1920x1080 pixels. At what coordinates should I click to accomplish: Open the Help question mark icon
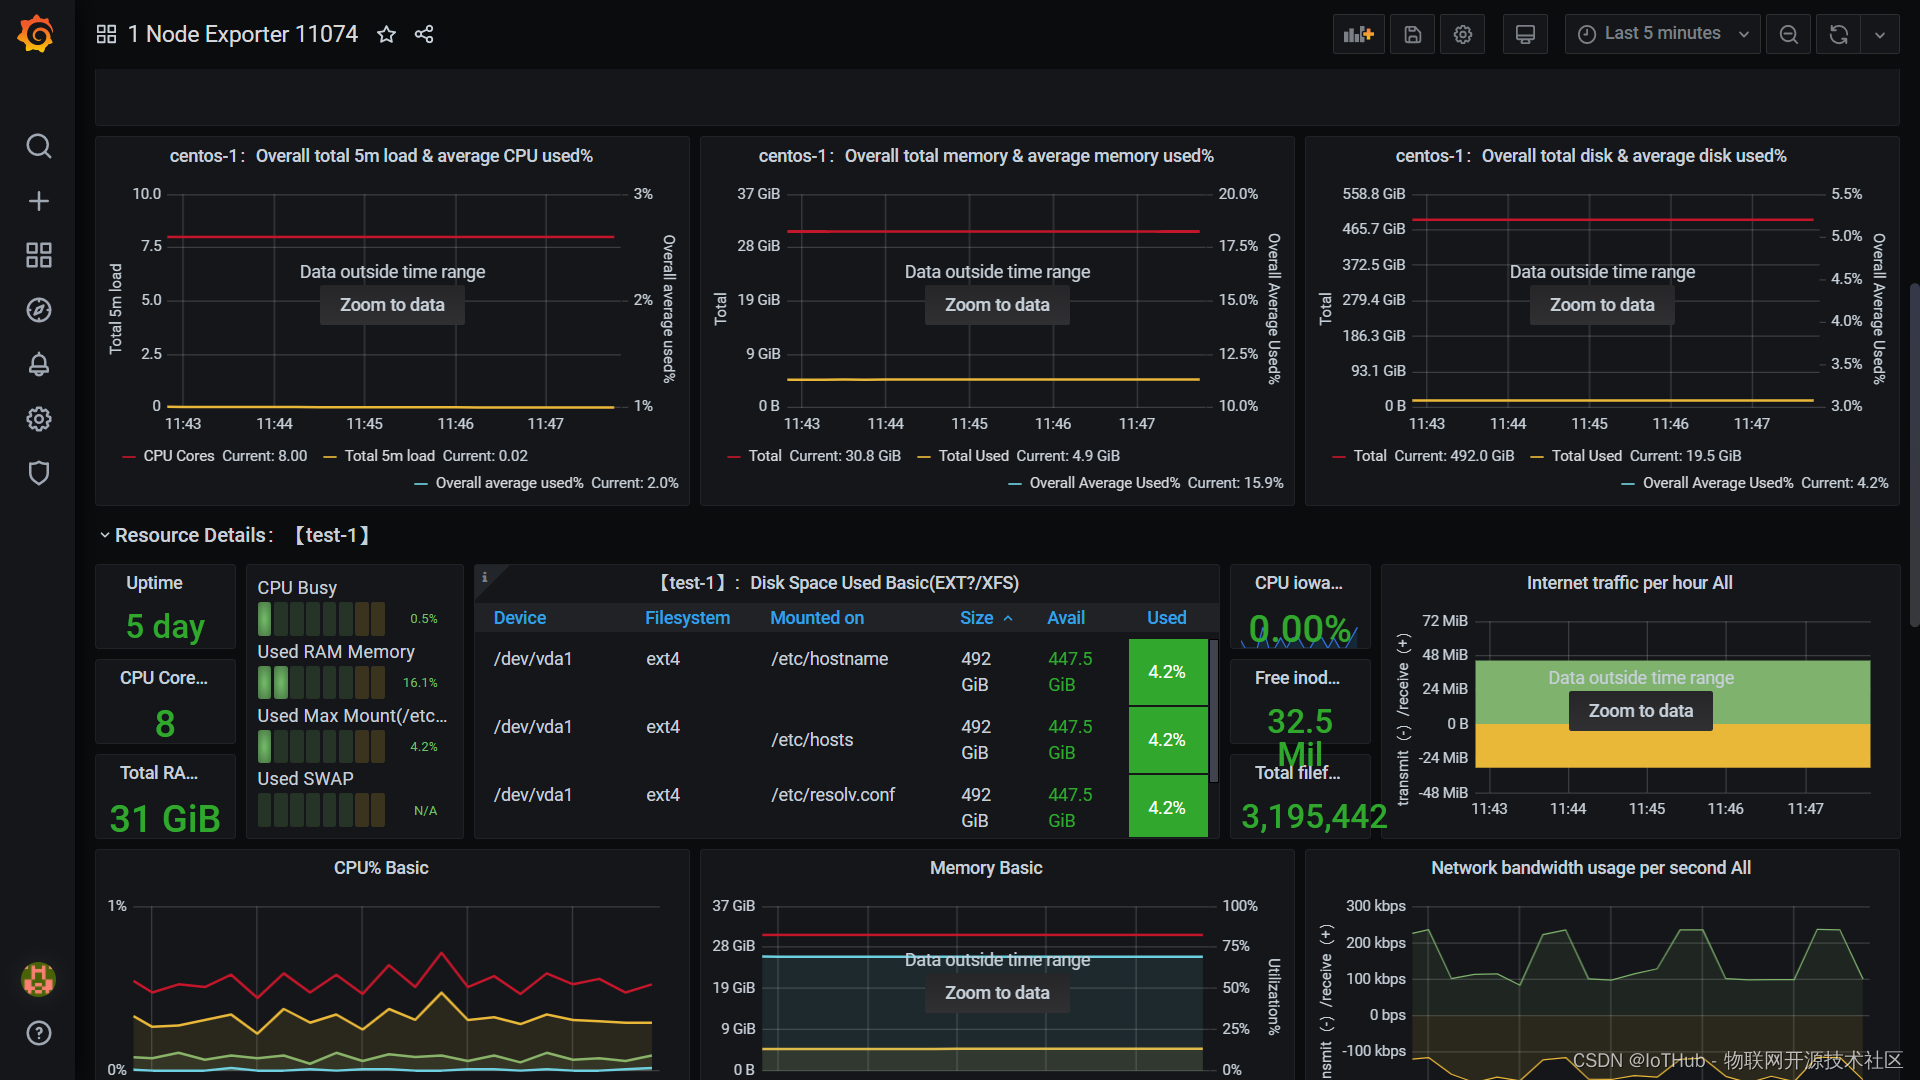click(38, 1033)
